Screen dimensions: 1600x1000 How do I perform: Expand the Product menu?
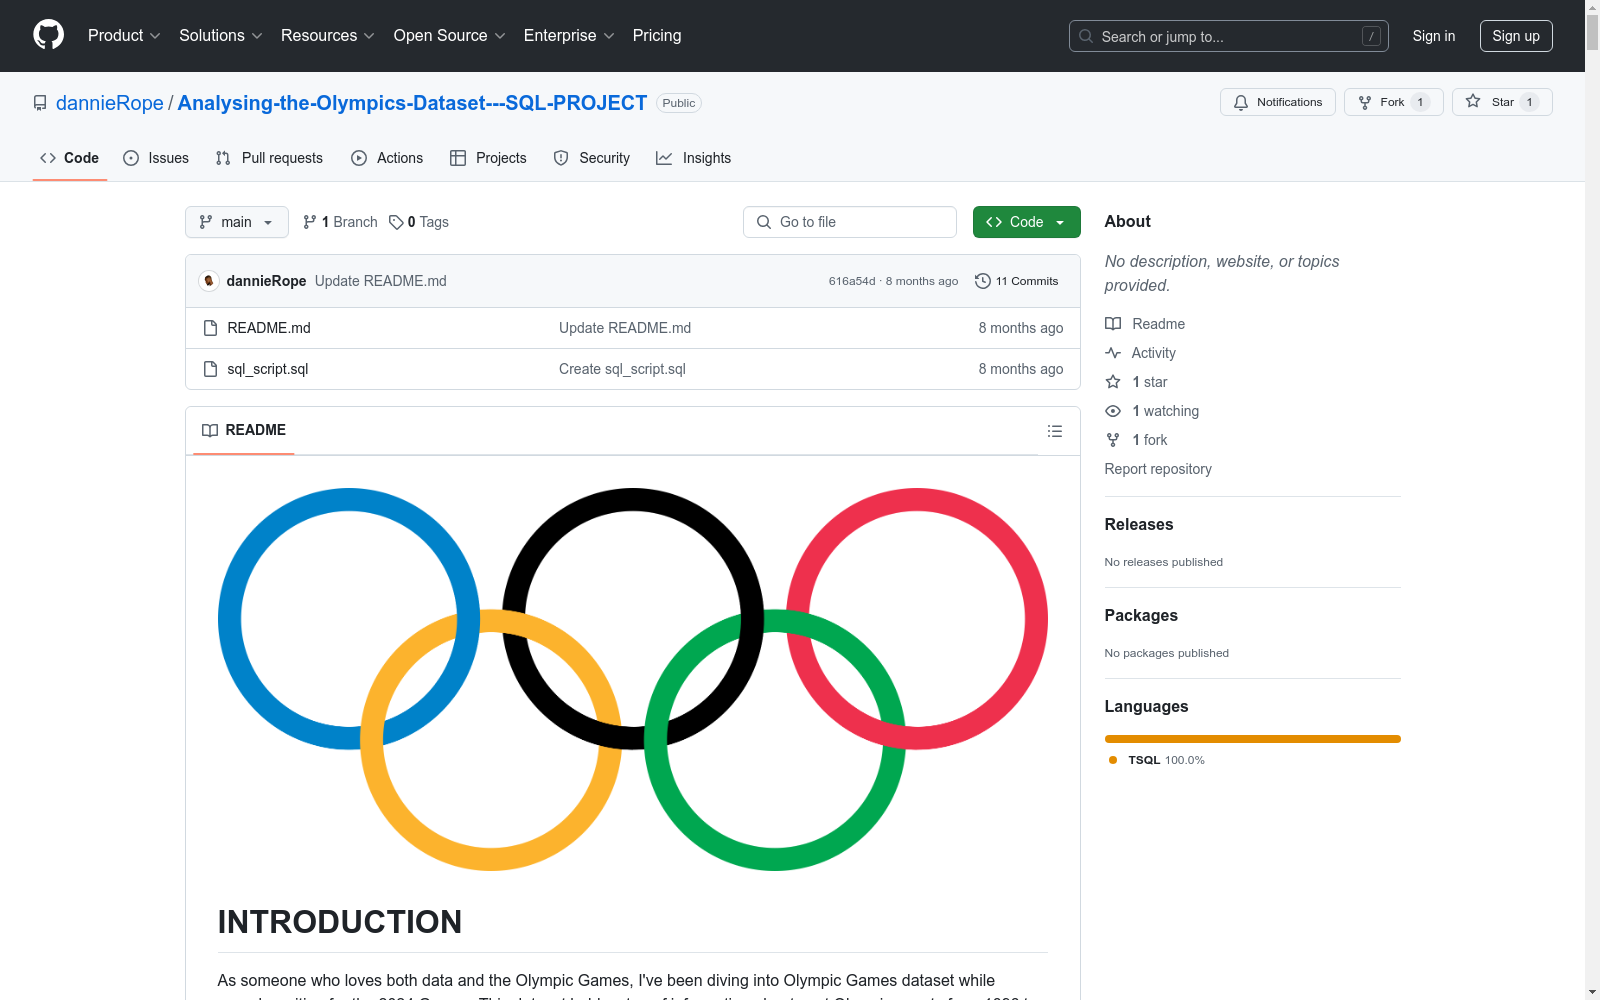click(x=124, y=35)
